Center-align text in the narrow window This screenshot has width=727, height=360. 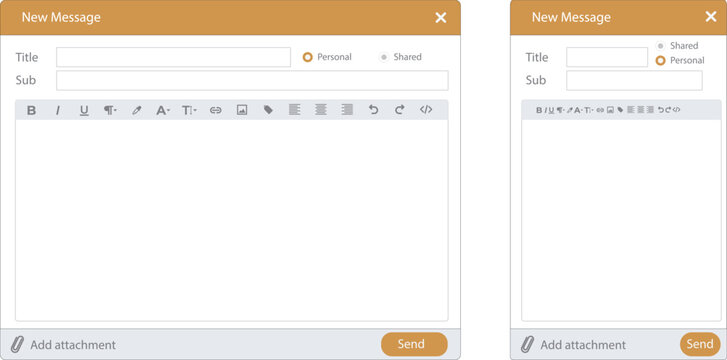pos(641,110)
